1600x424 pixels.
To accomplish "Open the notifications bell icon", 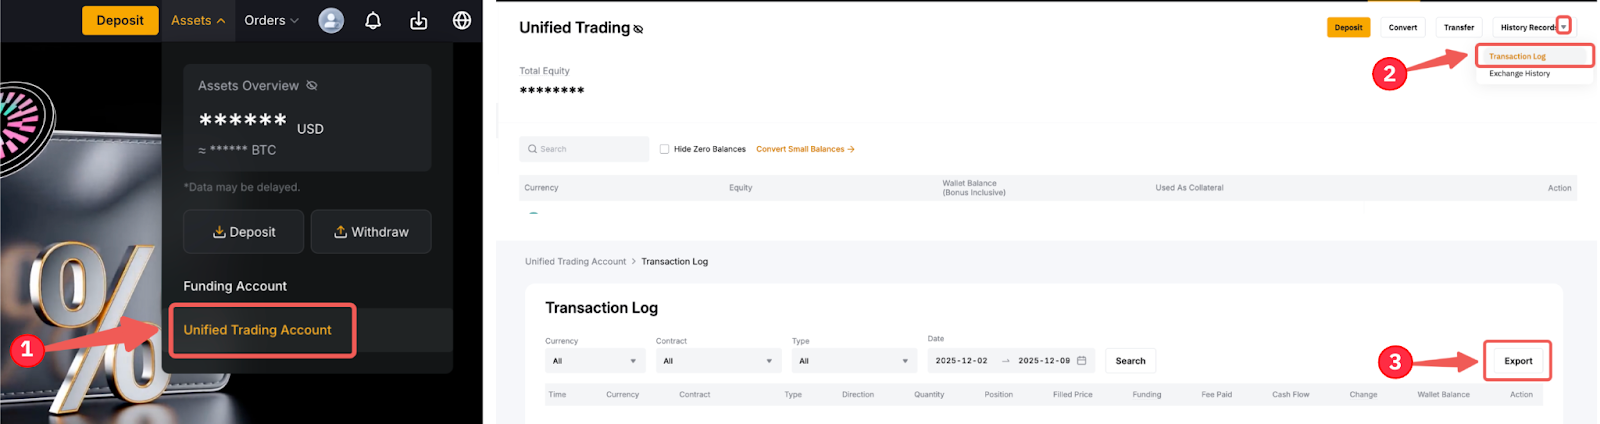I will point(373,20).
